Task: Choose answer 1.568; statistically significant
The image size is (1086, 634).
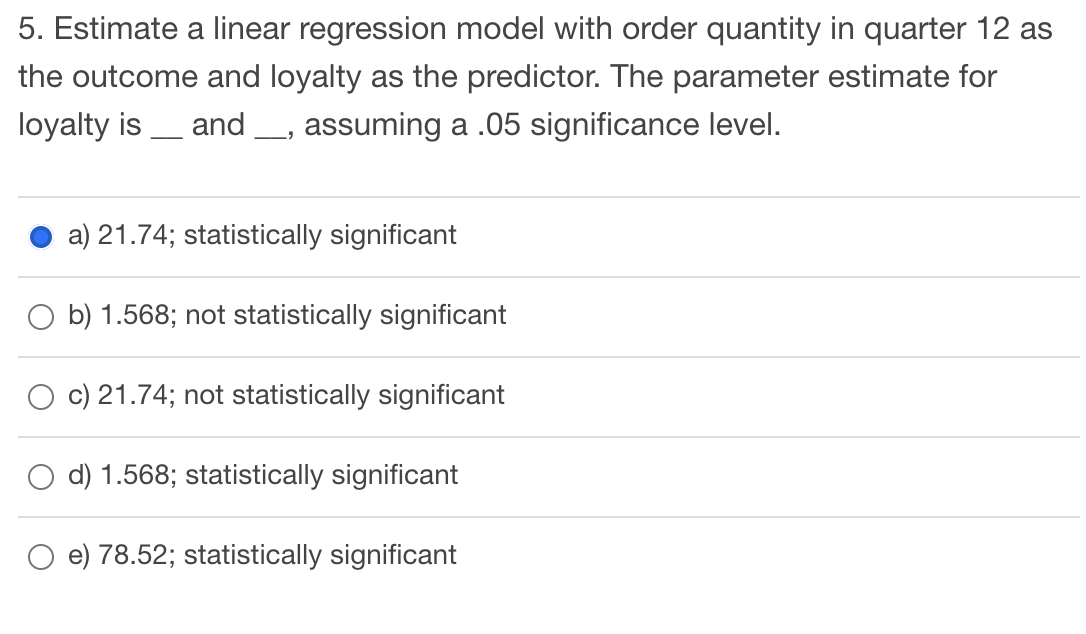Action: coord(261,476)
